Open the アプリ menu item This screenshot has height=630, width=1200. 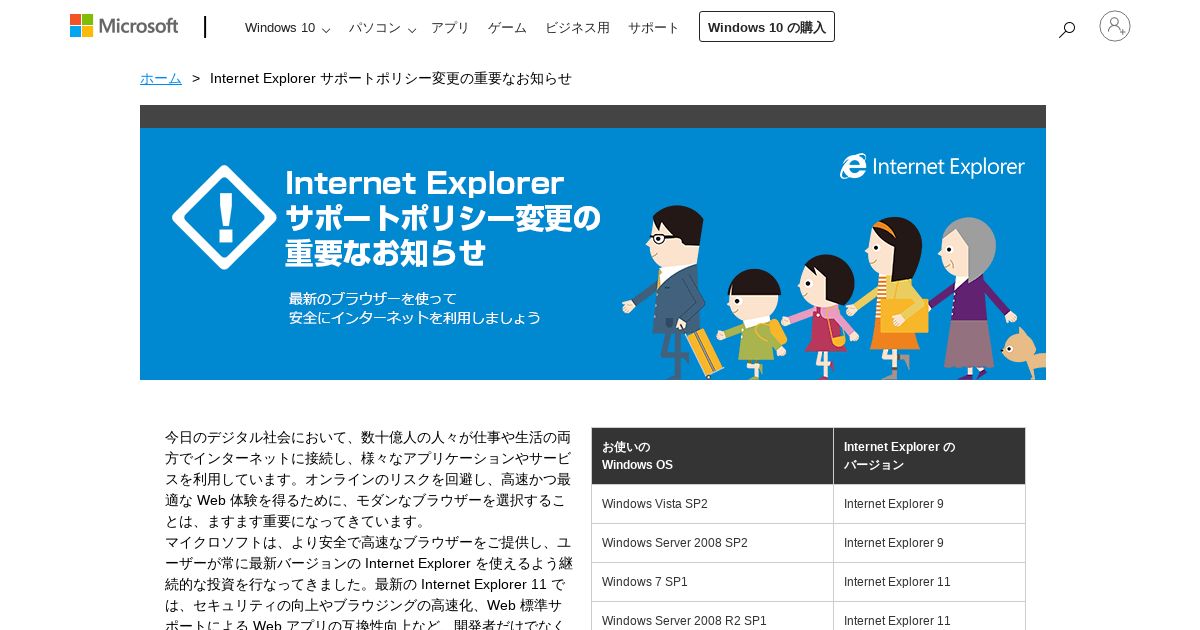450,28
